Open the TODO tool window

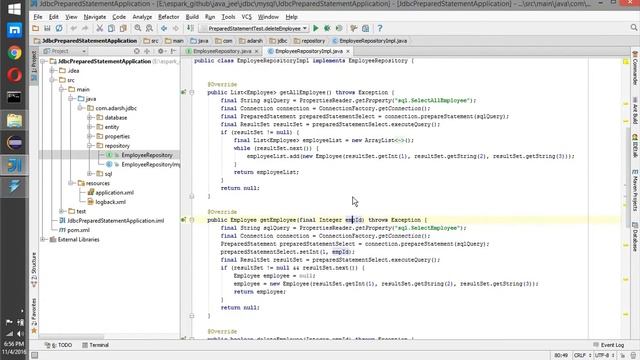(x=59, y=345)
